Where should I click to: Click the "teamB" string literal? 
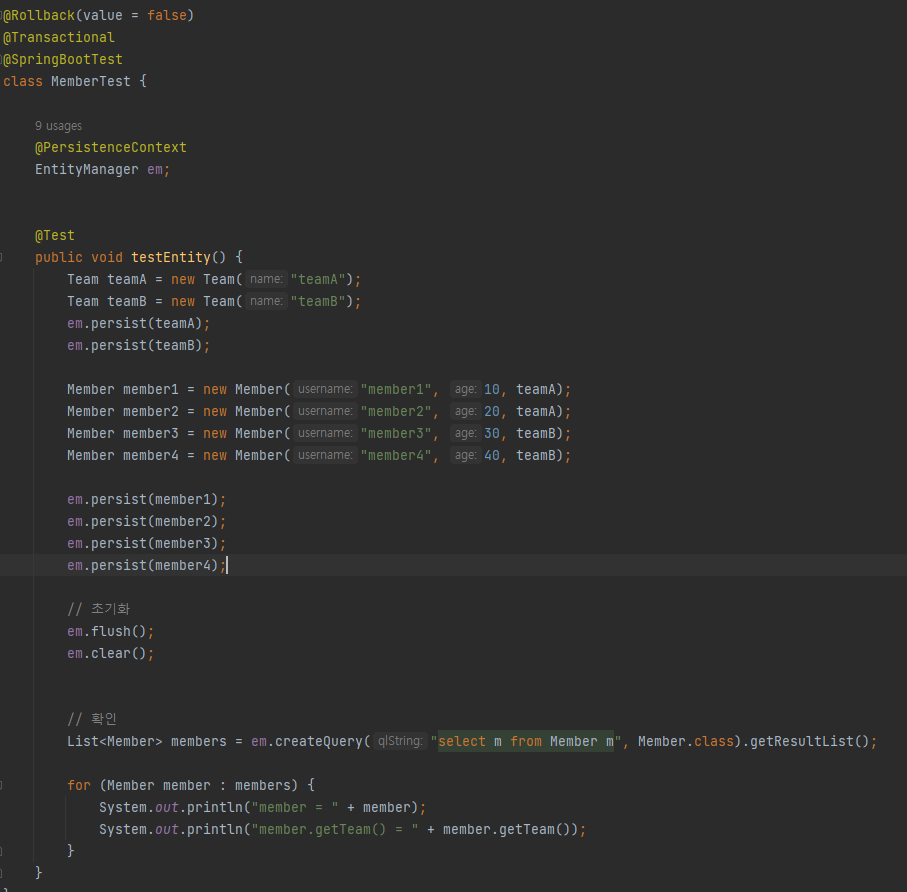tap(318, 301)
